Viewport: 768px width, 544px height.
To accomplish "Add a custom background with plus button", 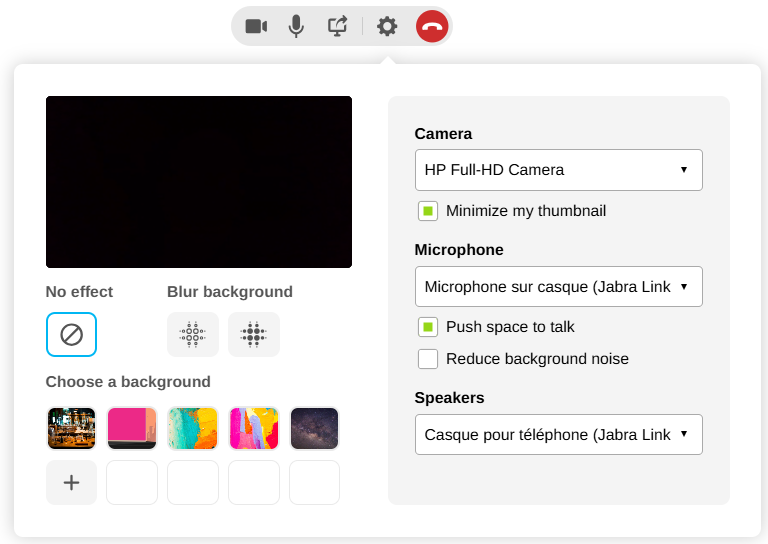I will point(71,483).
